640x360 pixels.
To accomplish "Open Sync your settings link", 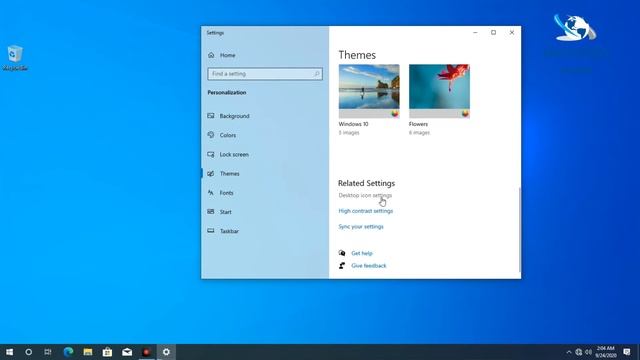I will pyautogui.click(x=361, y=227).
